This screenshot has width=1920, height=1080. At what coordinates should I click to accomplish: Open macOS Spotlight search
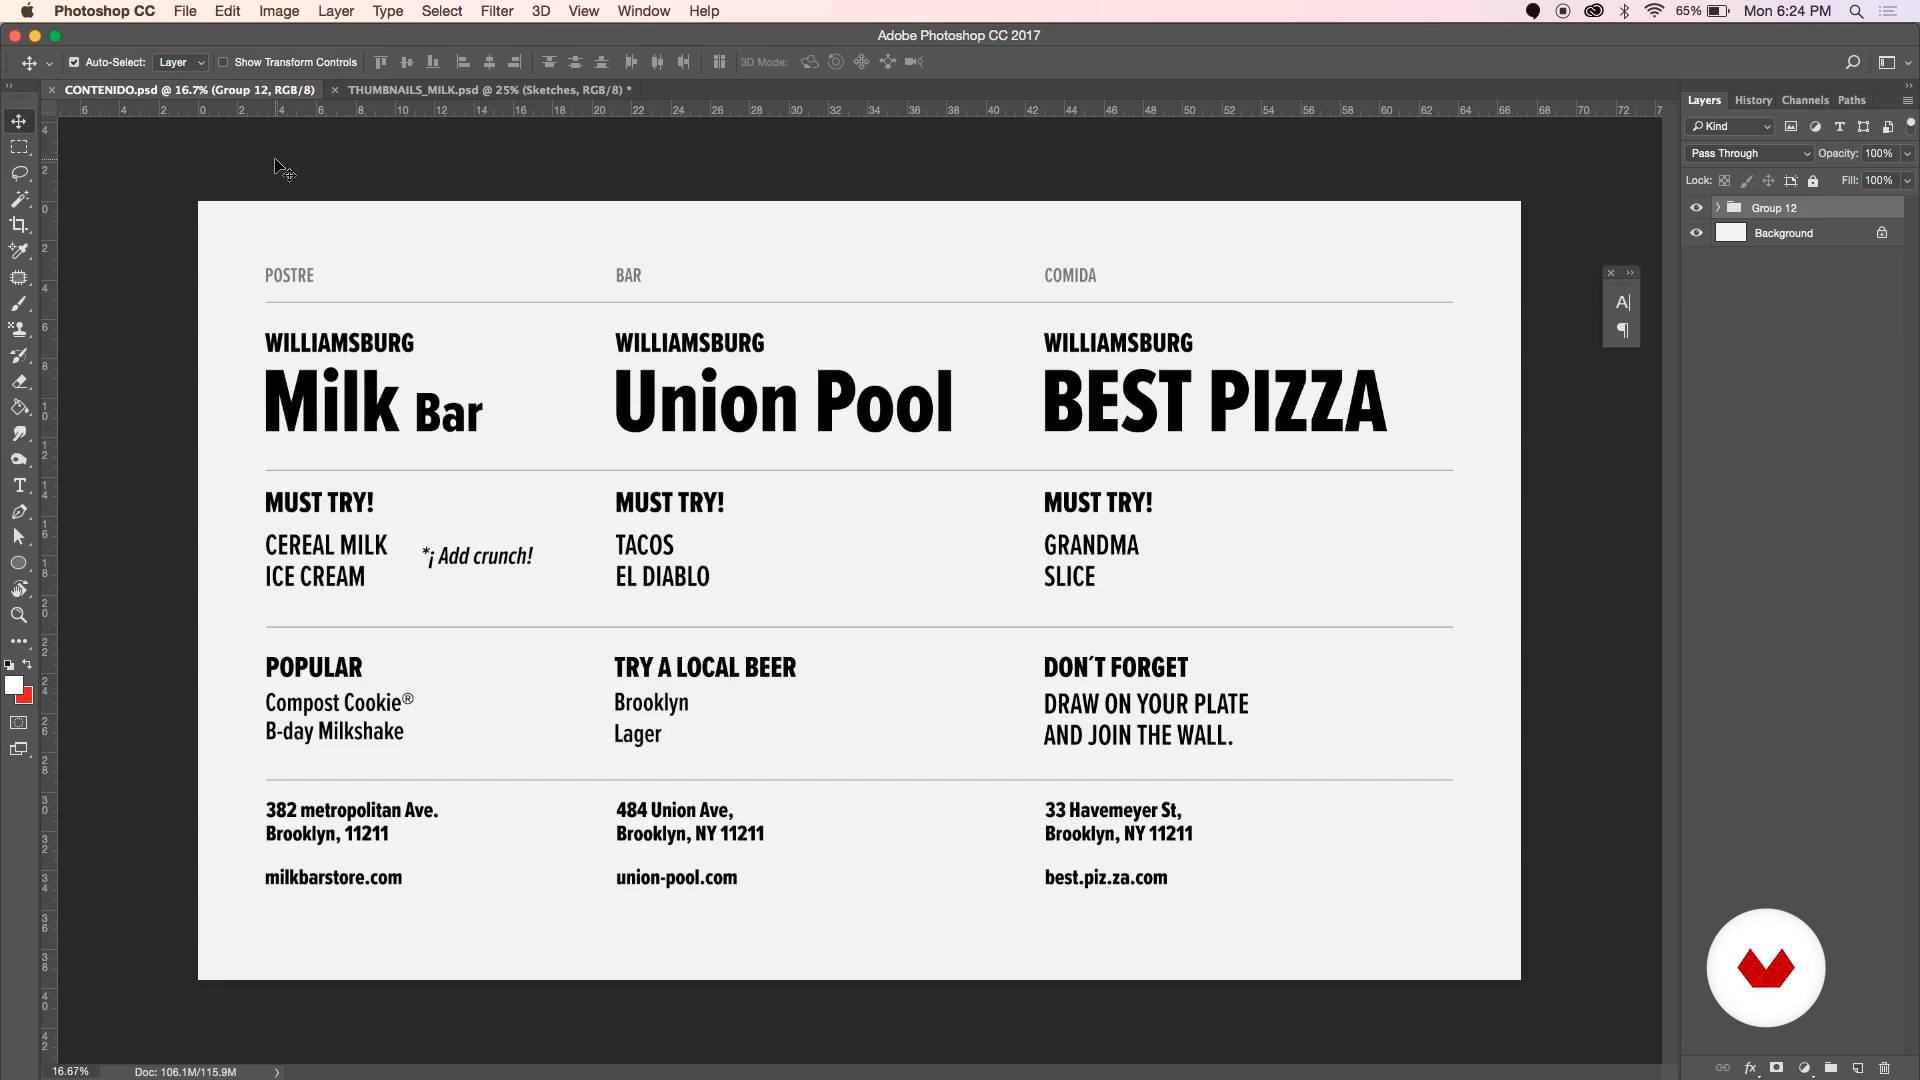pyautogui.click(x=1856, y=11)
